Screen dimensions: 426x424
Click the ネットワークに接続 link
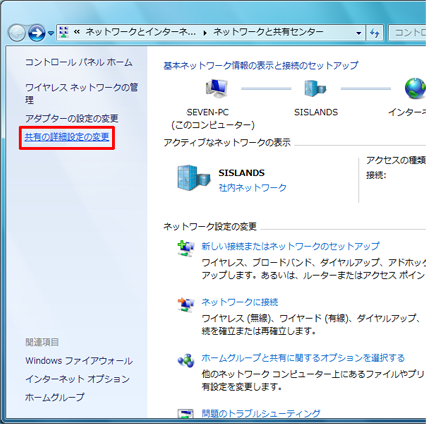[x=240, y=302]
